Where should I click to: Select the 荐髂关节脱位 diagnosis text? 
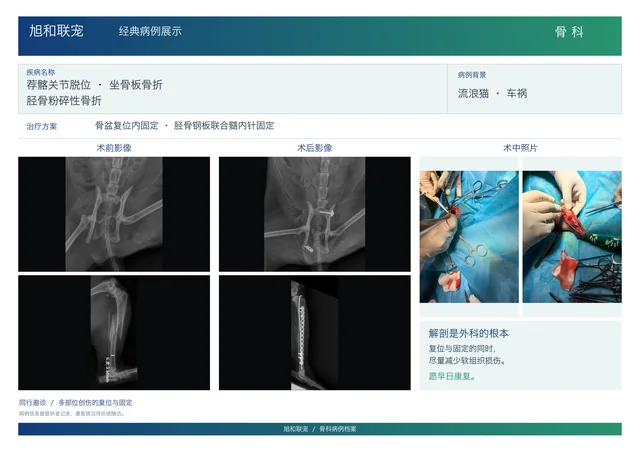(58, 85)
